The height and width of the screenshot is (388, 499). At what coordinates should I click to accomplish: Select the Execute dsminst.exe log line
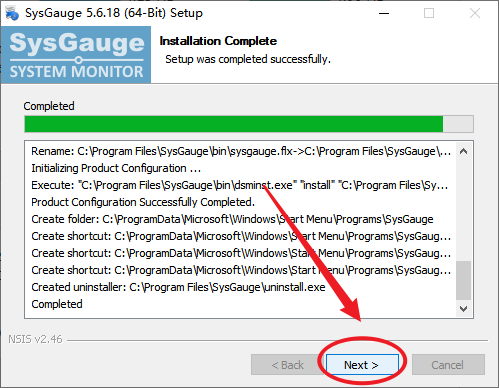240,185
